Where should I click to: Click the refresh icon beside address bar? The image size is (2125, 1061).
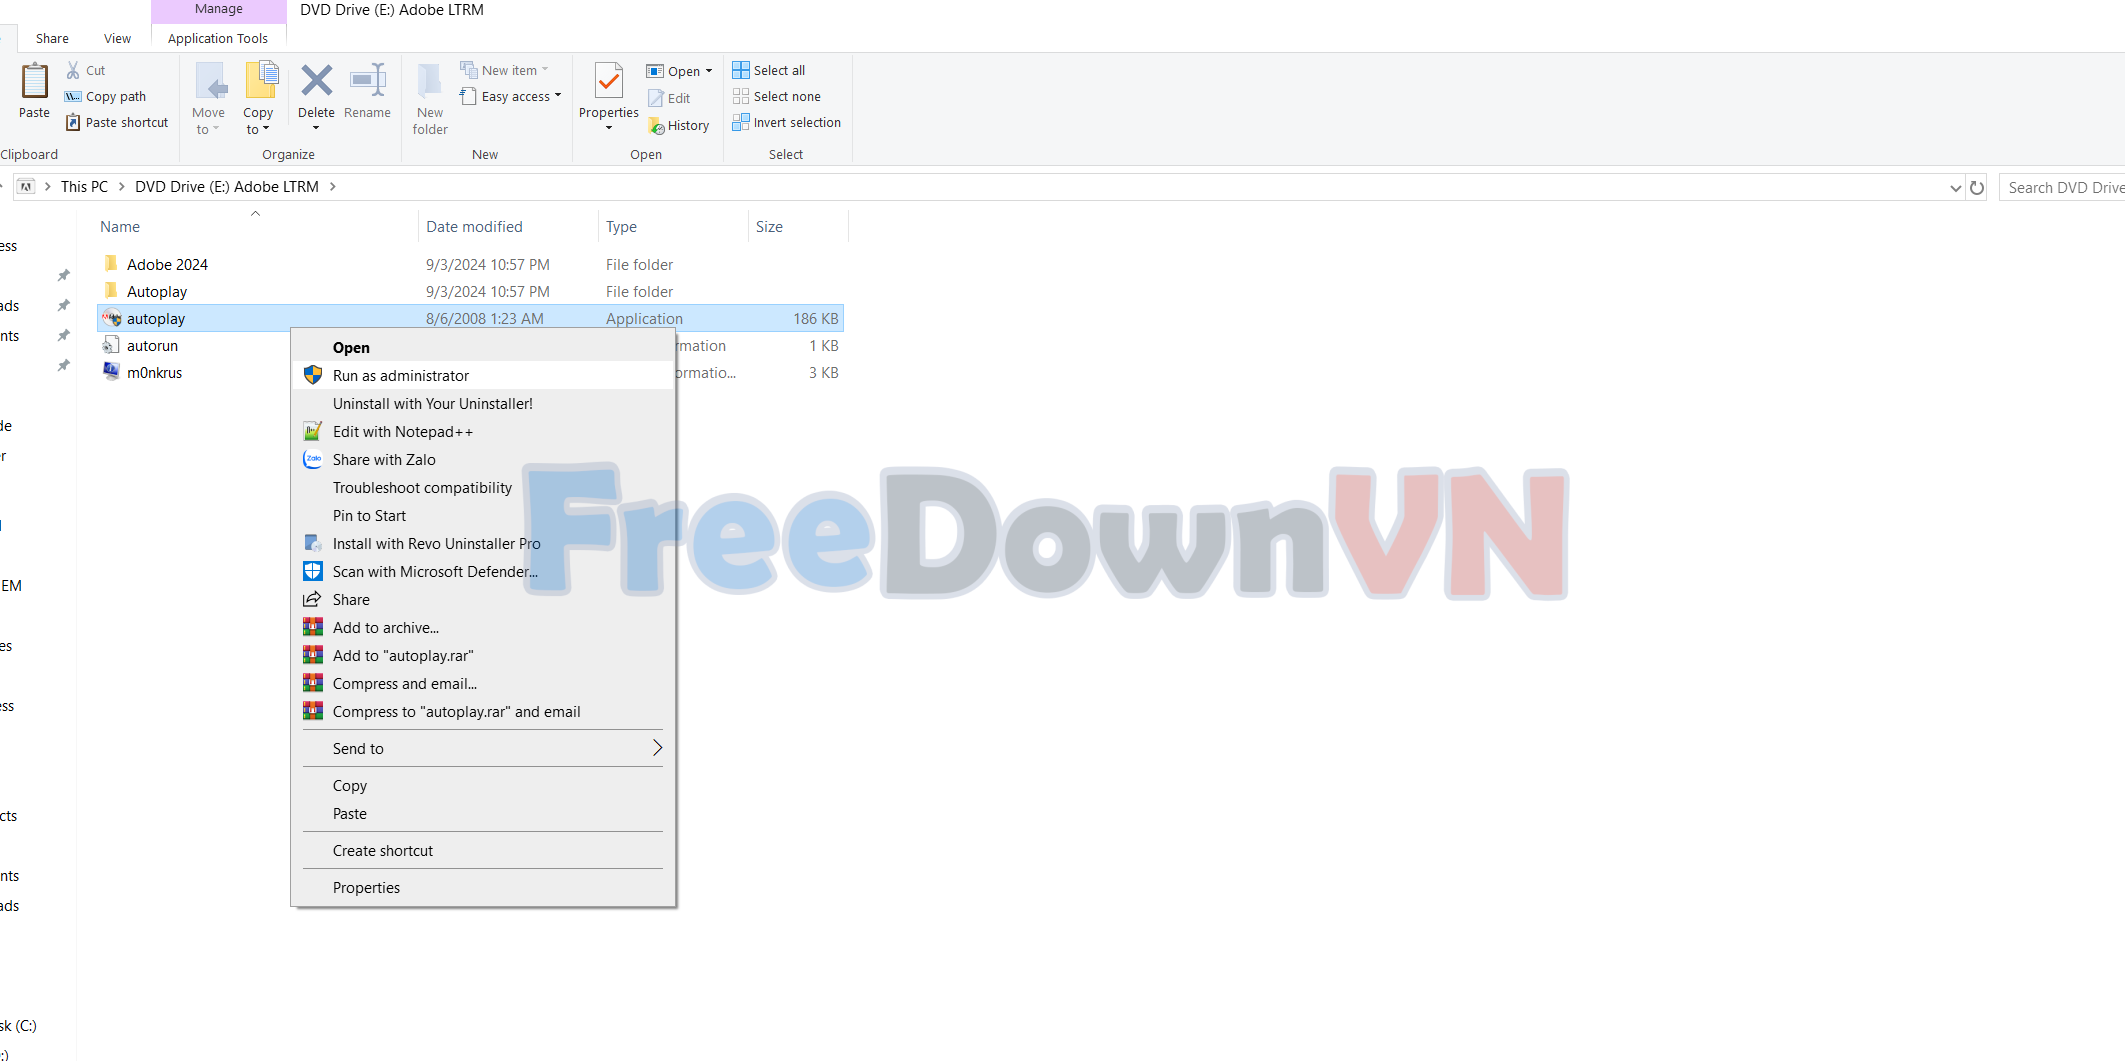coord(1976,187)
